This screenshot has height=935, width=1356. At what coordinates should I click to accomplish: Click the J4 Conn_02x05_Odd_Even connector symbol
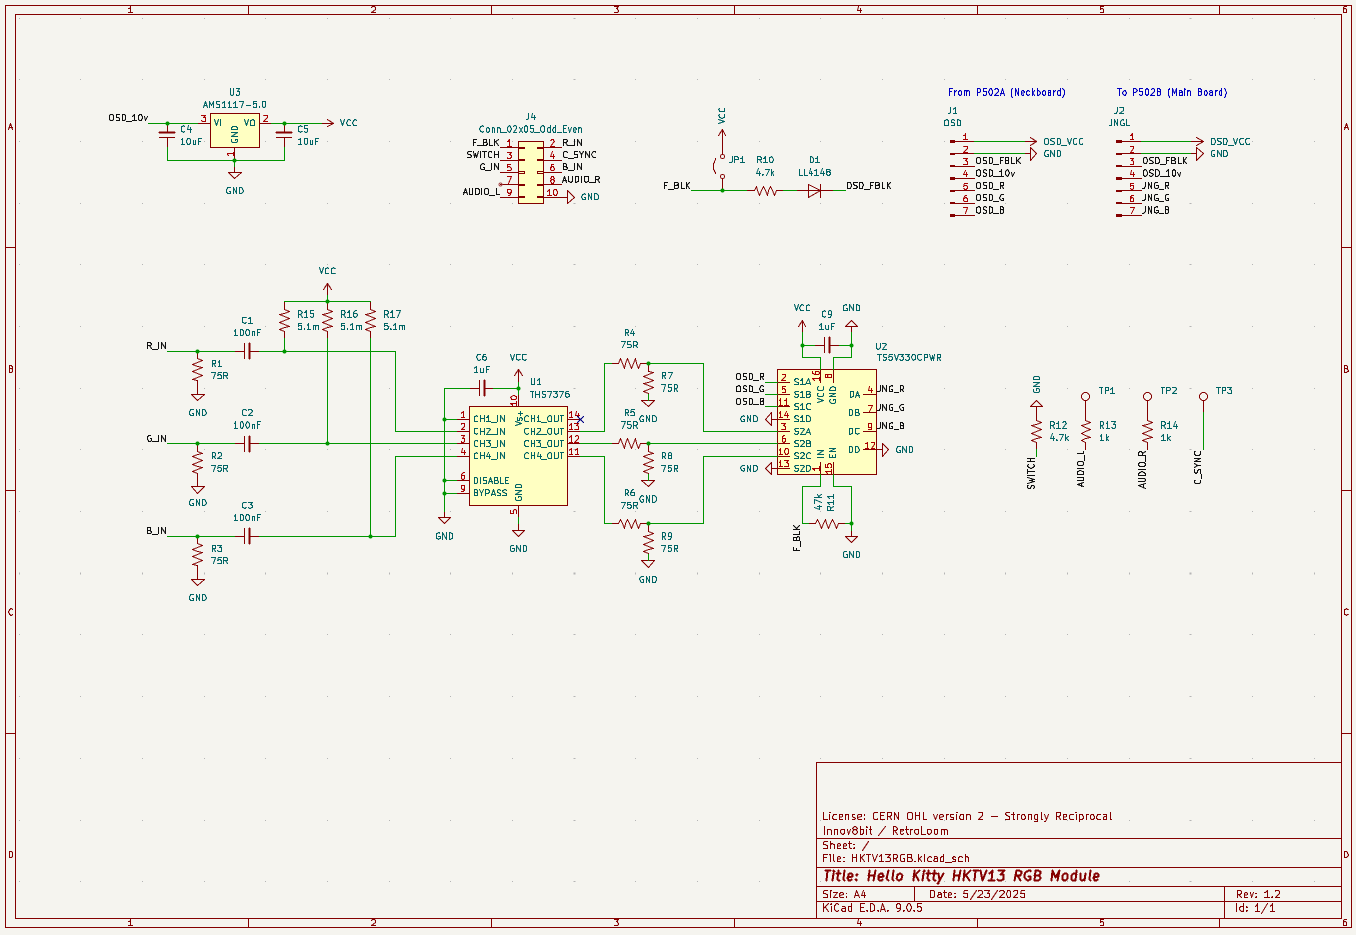(531, 171)
